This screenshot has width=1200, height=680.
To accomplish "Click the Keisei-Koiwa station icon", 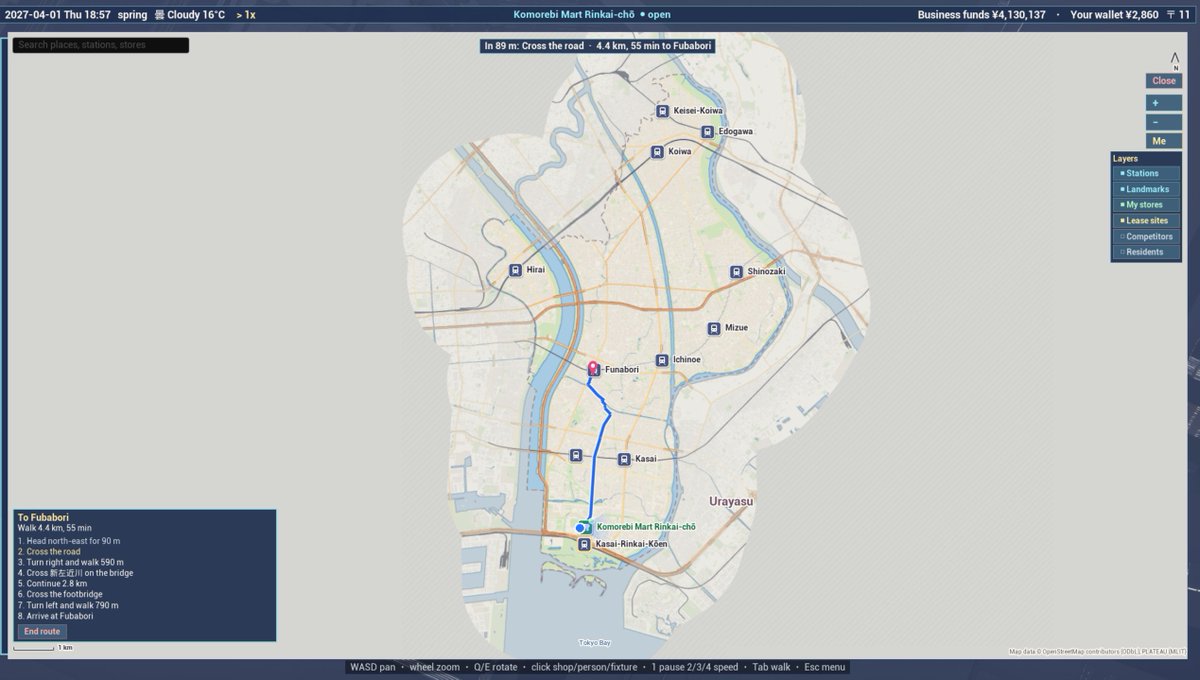I will pos(662,111).
